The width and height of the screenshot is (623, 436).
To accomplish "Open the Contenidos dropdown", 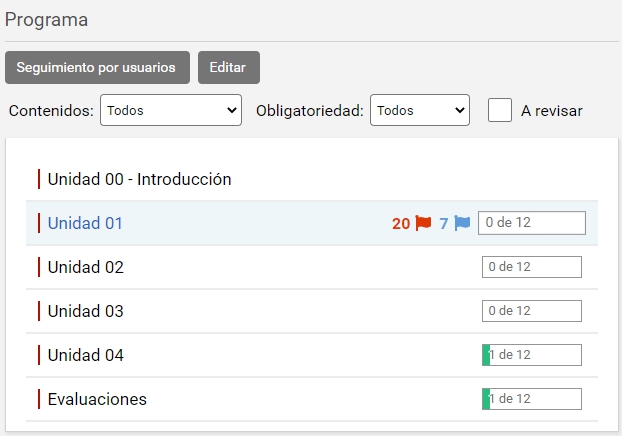I will click(x=171, y=111).
